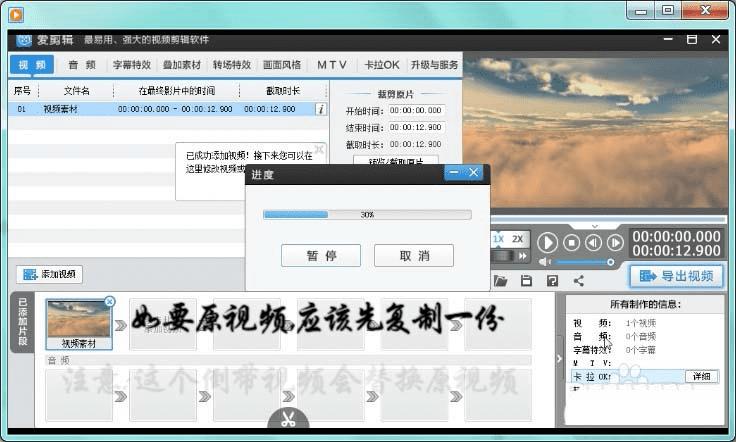Close the 已成功添加视频 tip popup

(319, 149)
